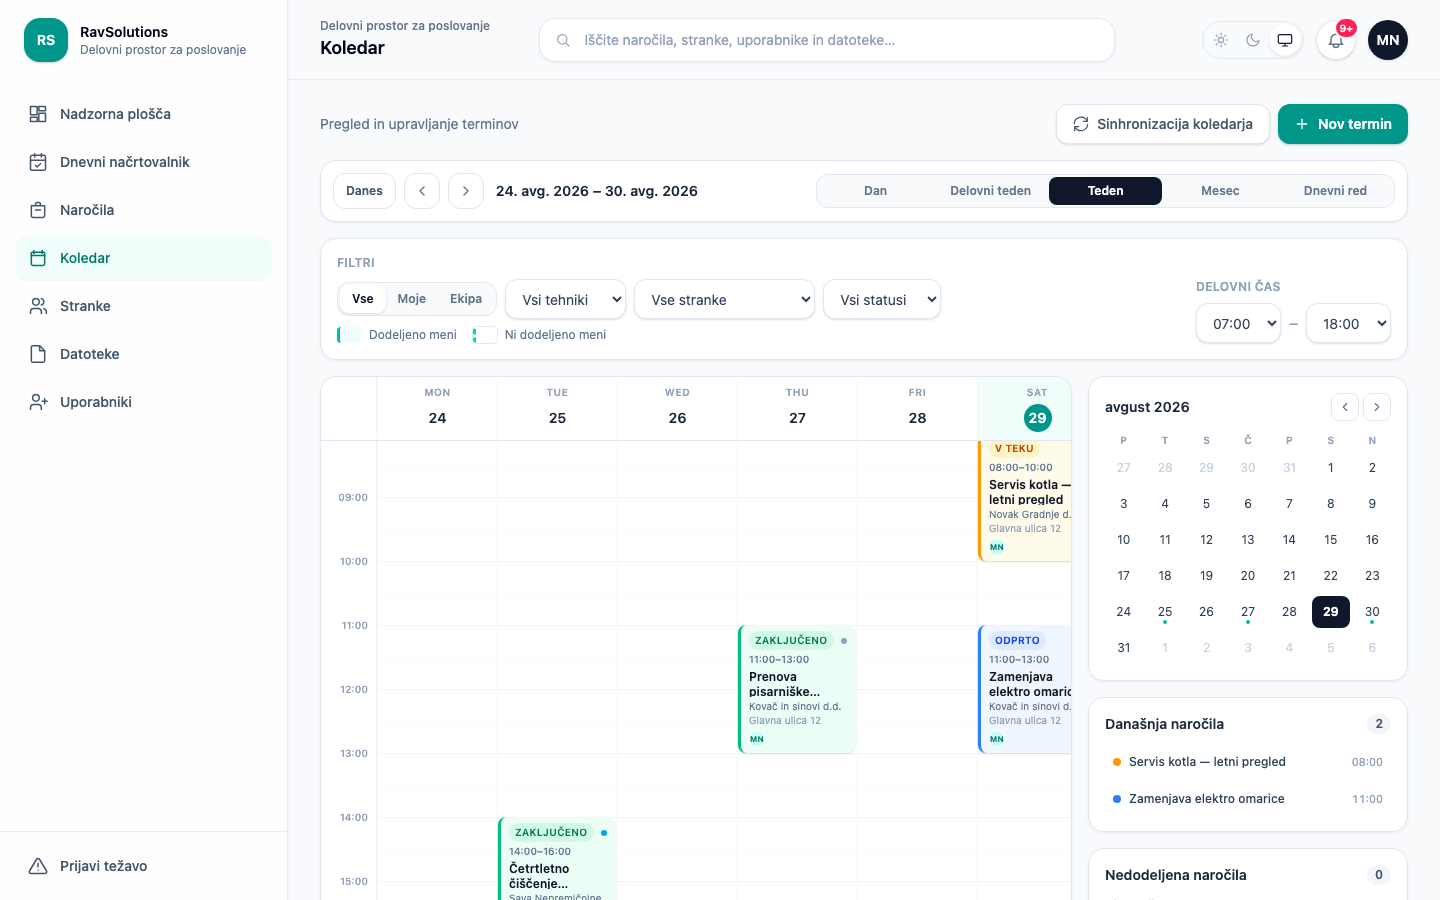Change work end time 18:00

pos(1349,323)
